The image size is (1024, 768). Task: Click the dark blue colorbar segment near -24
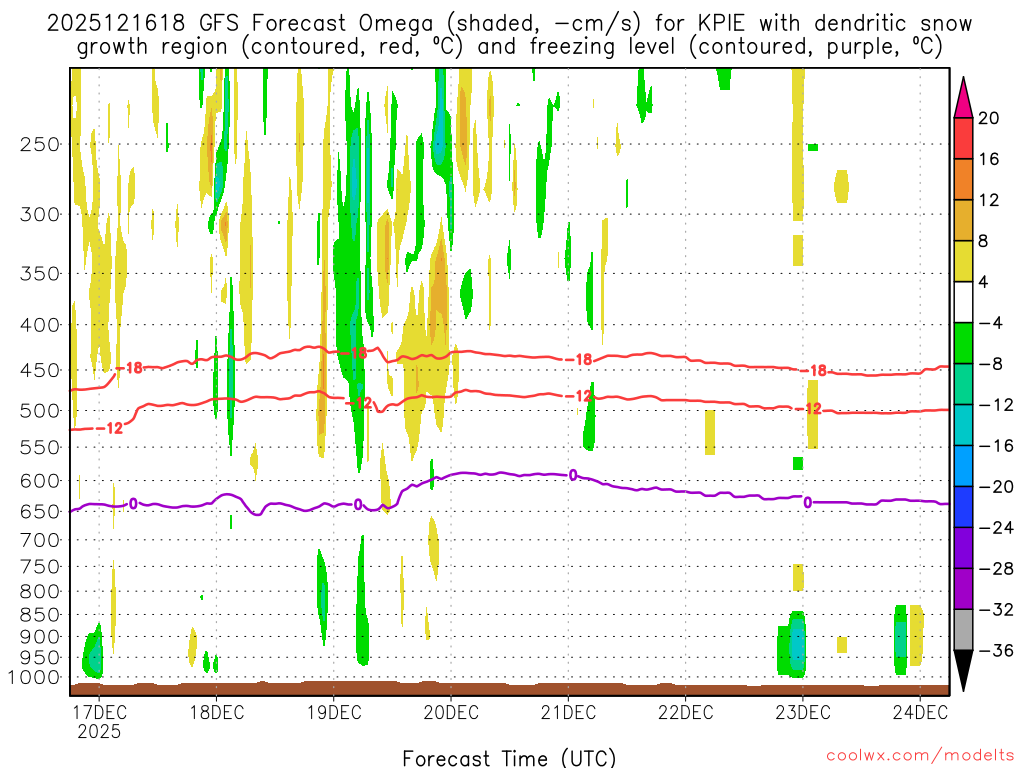point(963,507)
